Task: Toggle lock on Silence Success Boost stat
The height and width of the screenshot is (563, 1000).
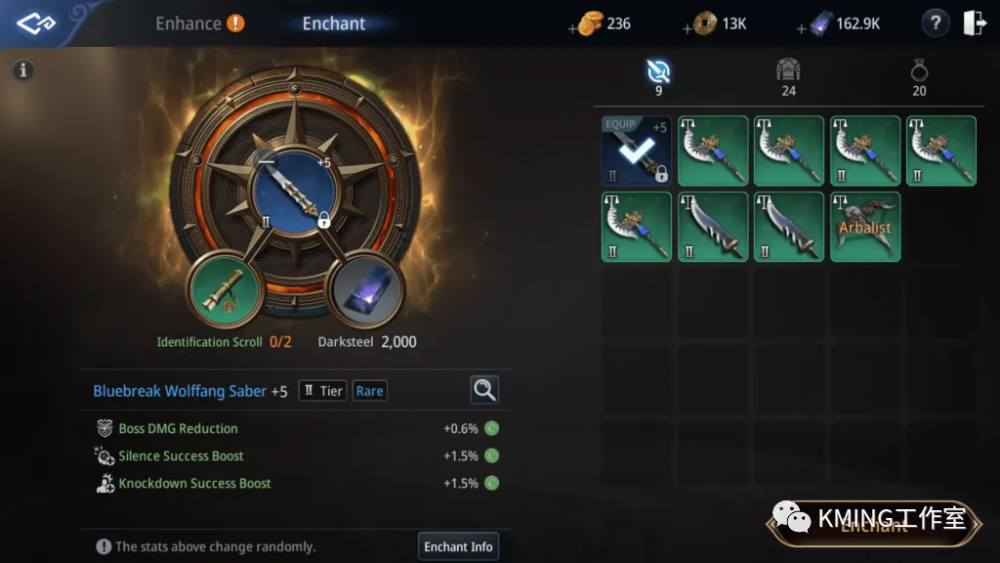Action: click(491, 456)
